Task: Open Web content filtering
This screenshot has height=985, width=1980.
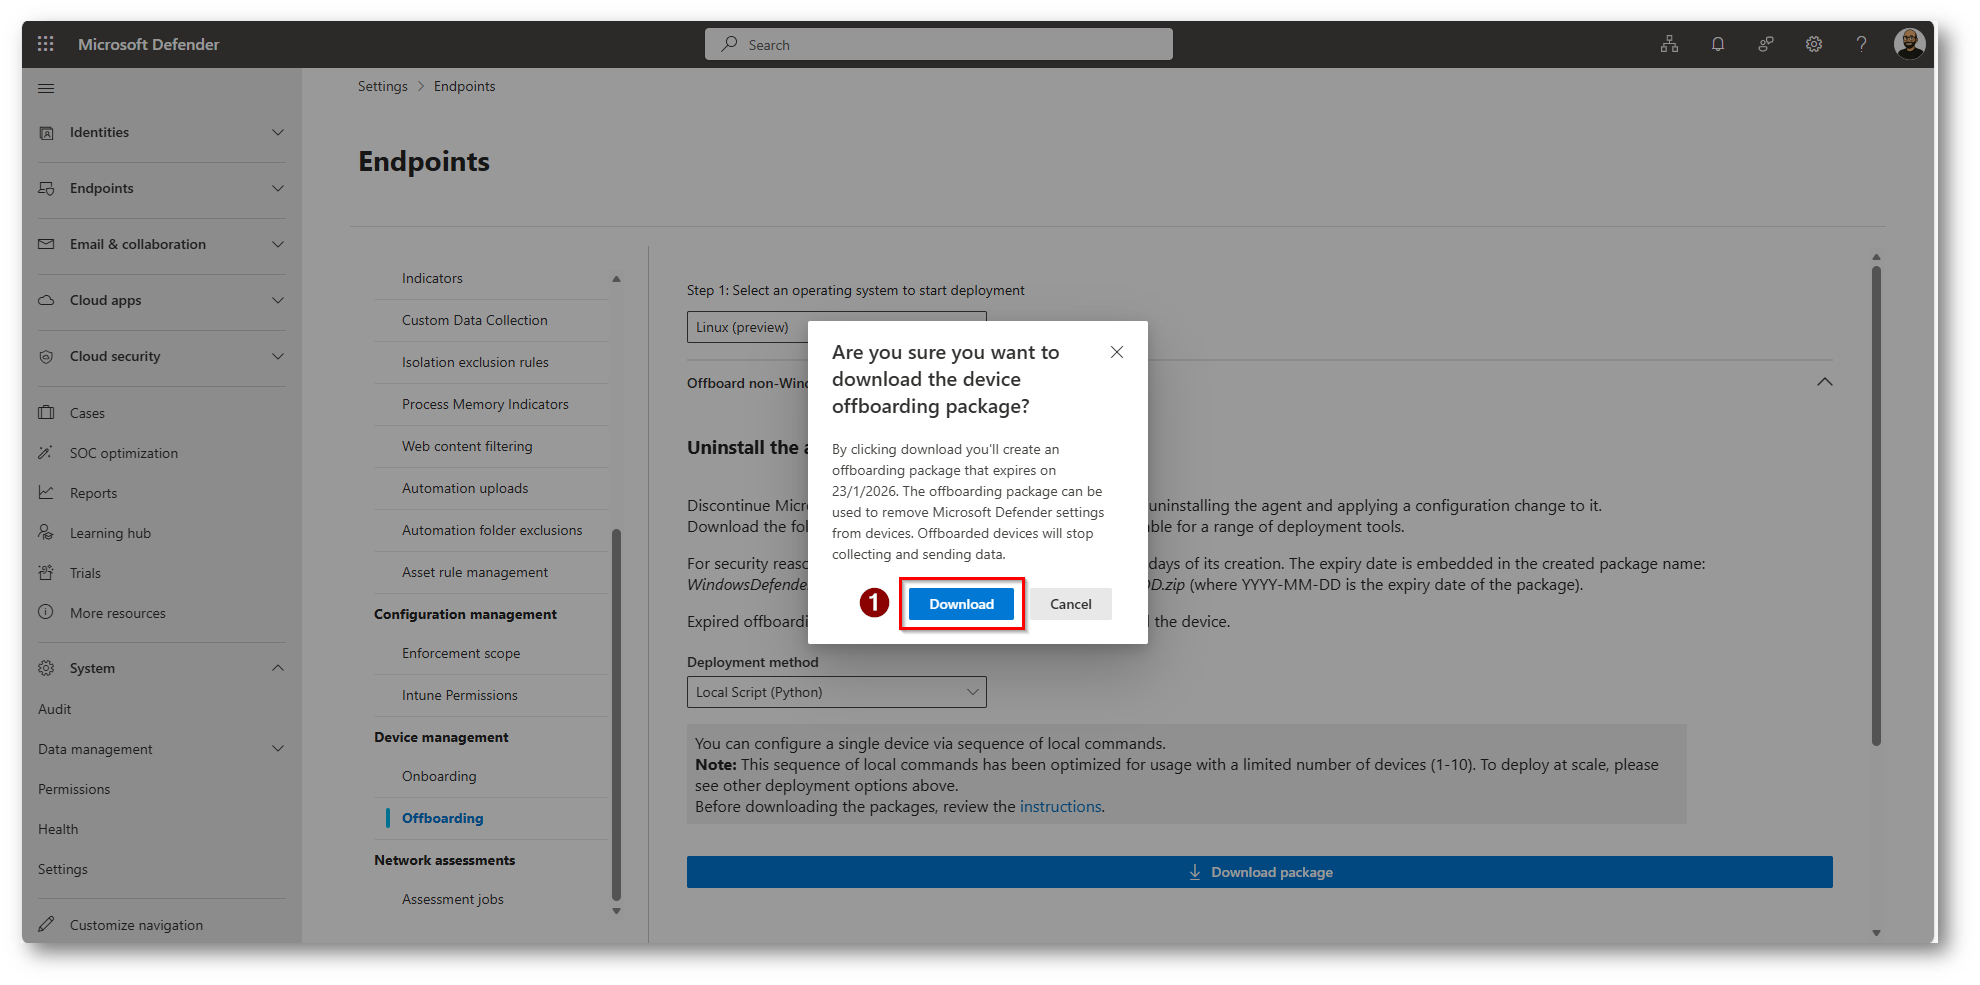Action: tap(467, 446)
